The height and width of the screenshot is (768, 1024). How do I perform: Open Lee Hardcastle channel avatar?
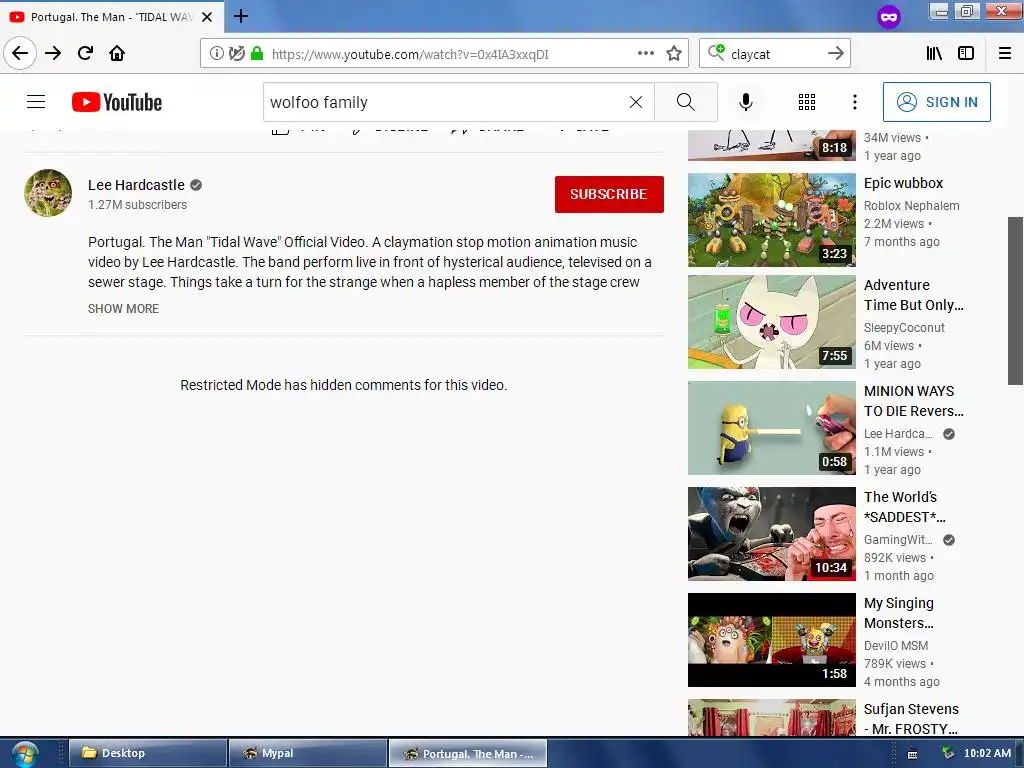coord(48,193)
